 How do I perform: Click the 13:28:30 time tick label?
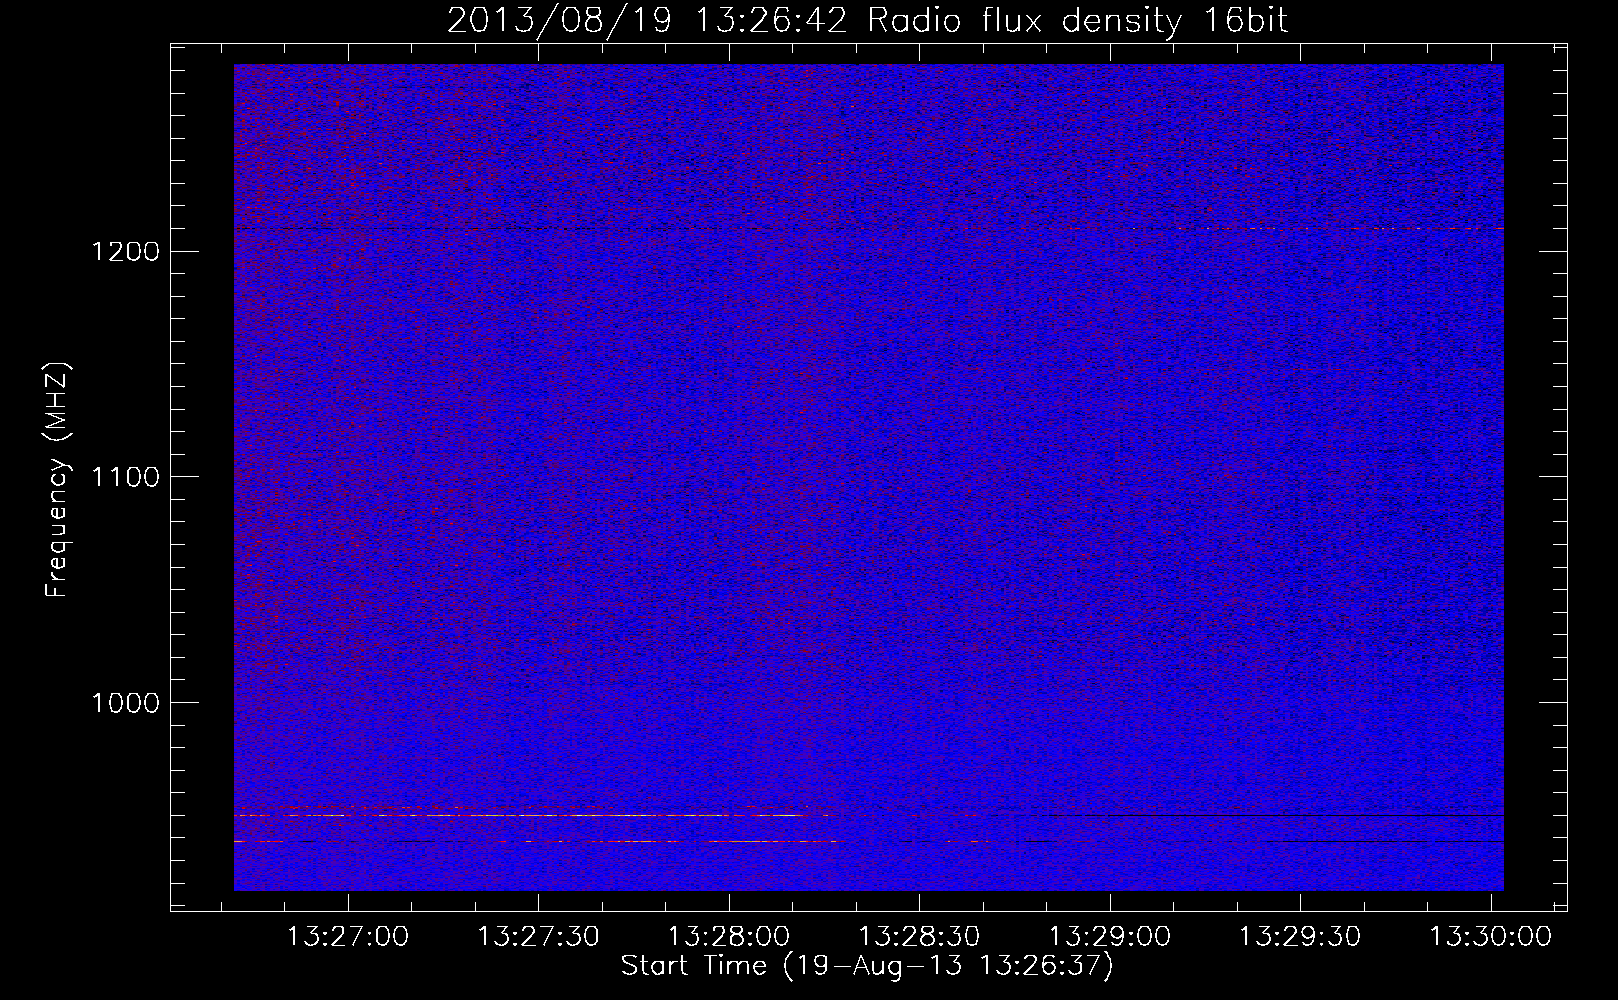[x=919, y=937]
